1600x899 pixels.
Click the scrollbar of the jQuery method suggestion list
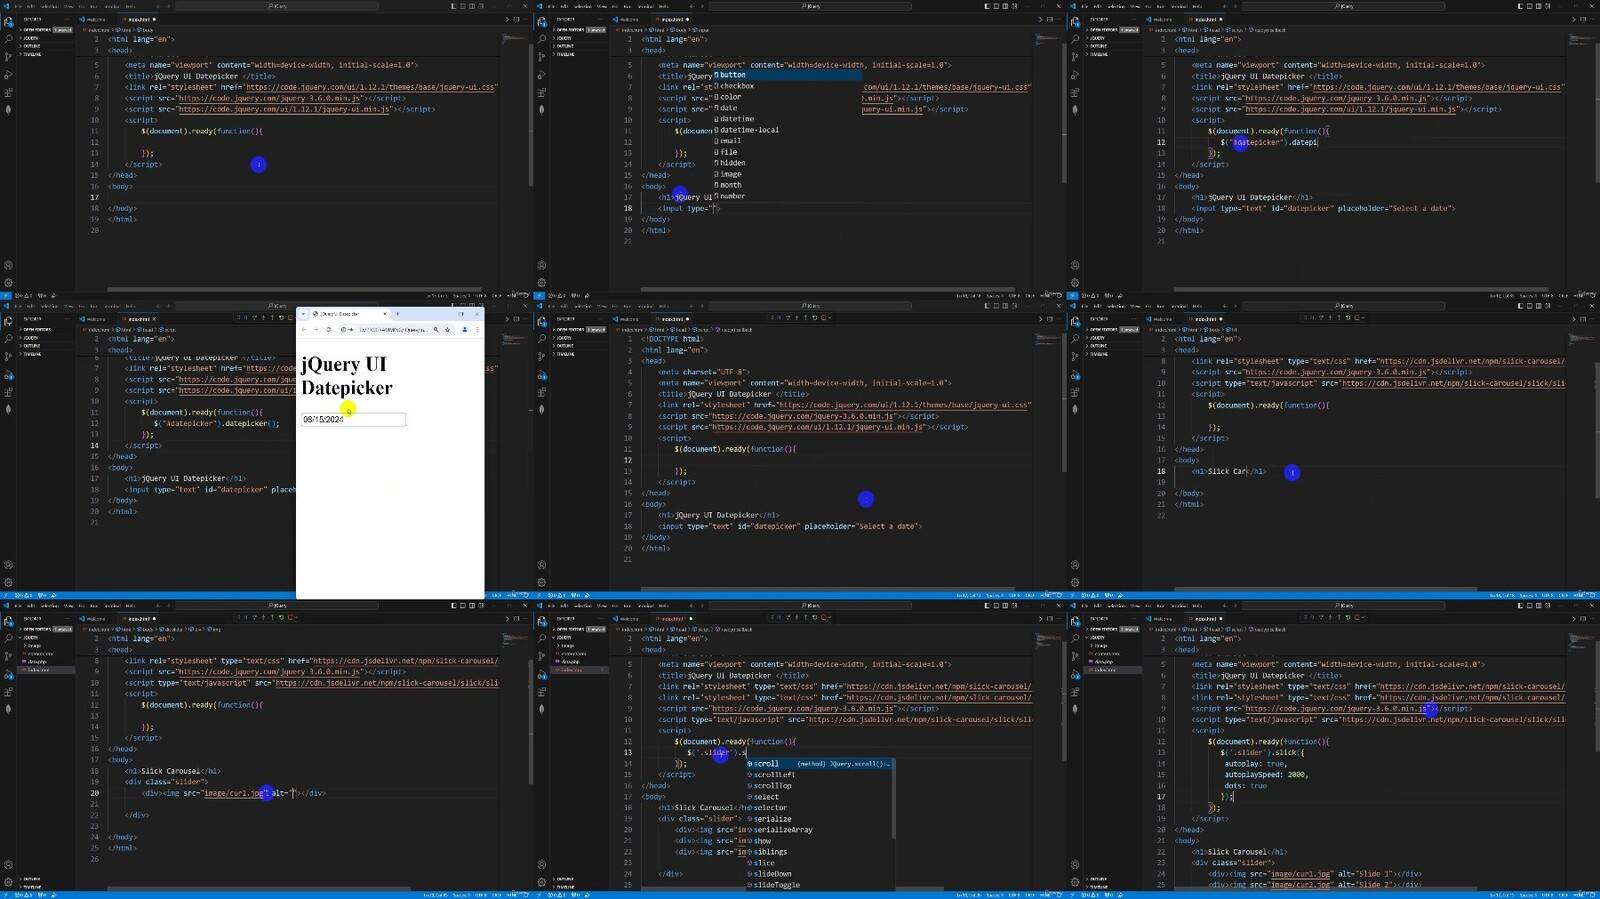tap(892, 800)
